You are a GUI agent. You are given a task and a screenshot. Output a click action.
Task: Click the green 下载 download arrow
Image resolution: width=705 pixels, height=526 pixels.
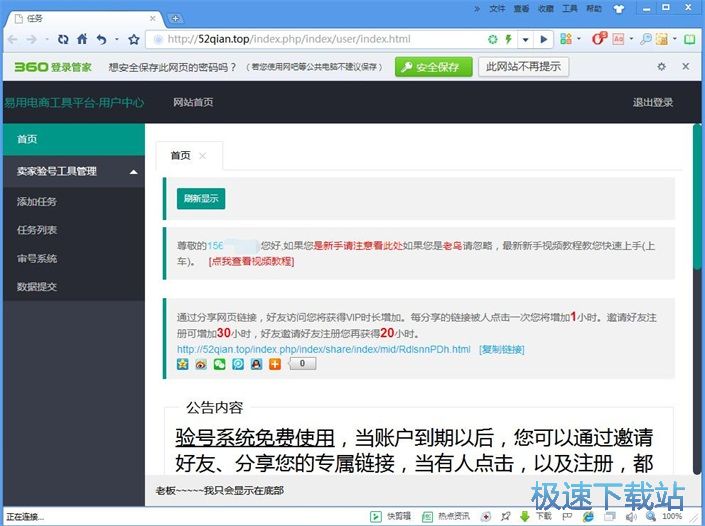point(524,517)
